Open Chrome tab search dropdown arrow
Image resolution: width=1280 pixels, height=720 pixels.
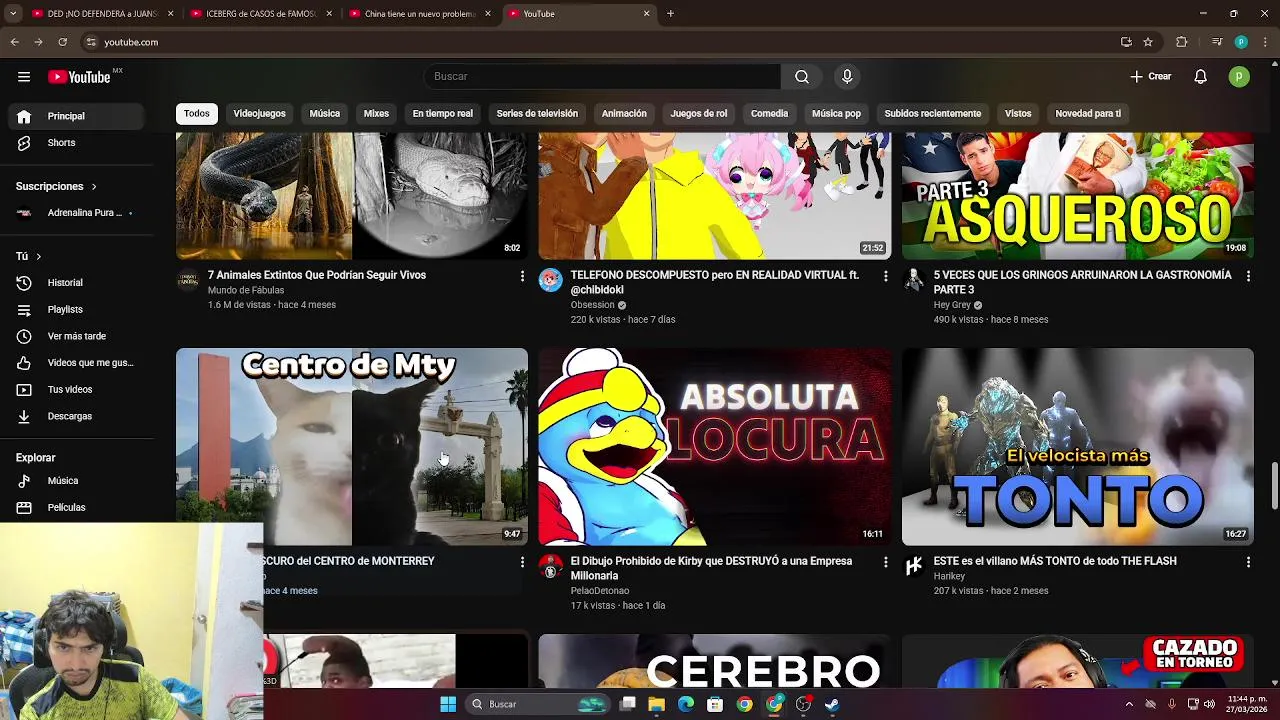tap(13, 14)
